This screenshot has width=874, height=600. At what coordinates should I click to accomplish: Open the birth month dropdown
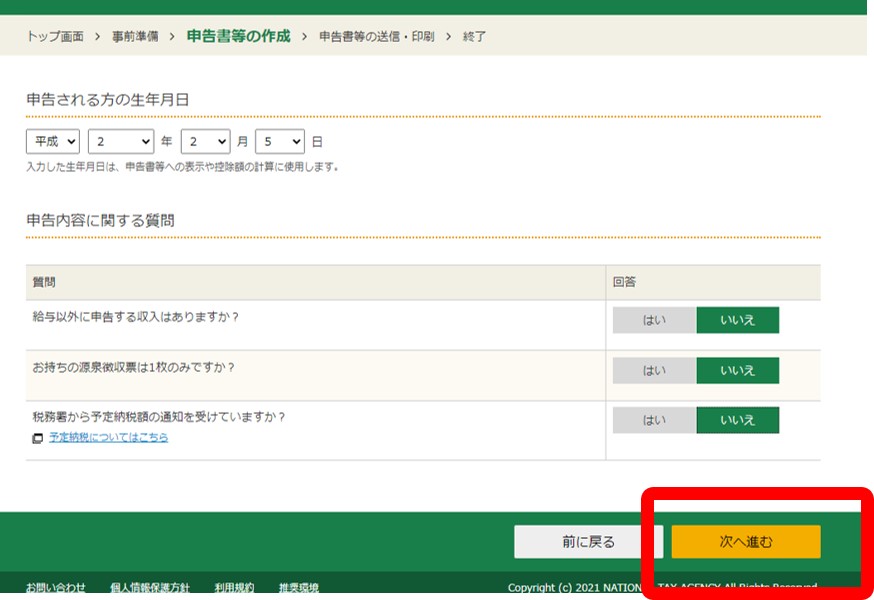[x=205, y=142]
